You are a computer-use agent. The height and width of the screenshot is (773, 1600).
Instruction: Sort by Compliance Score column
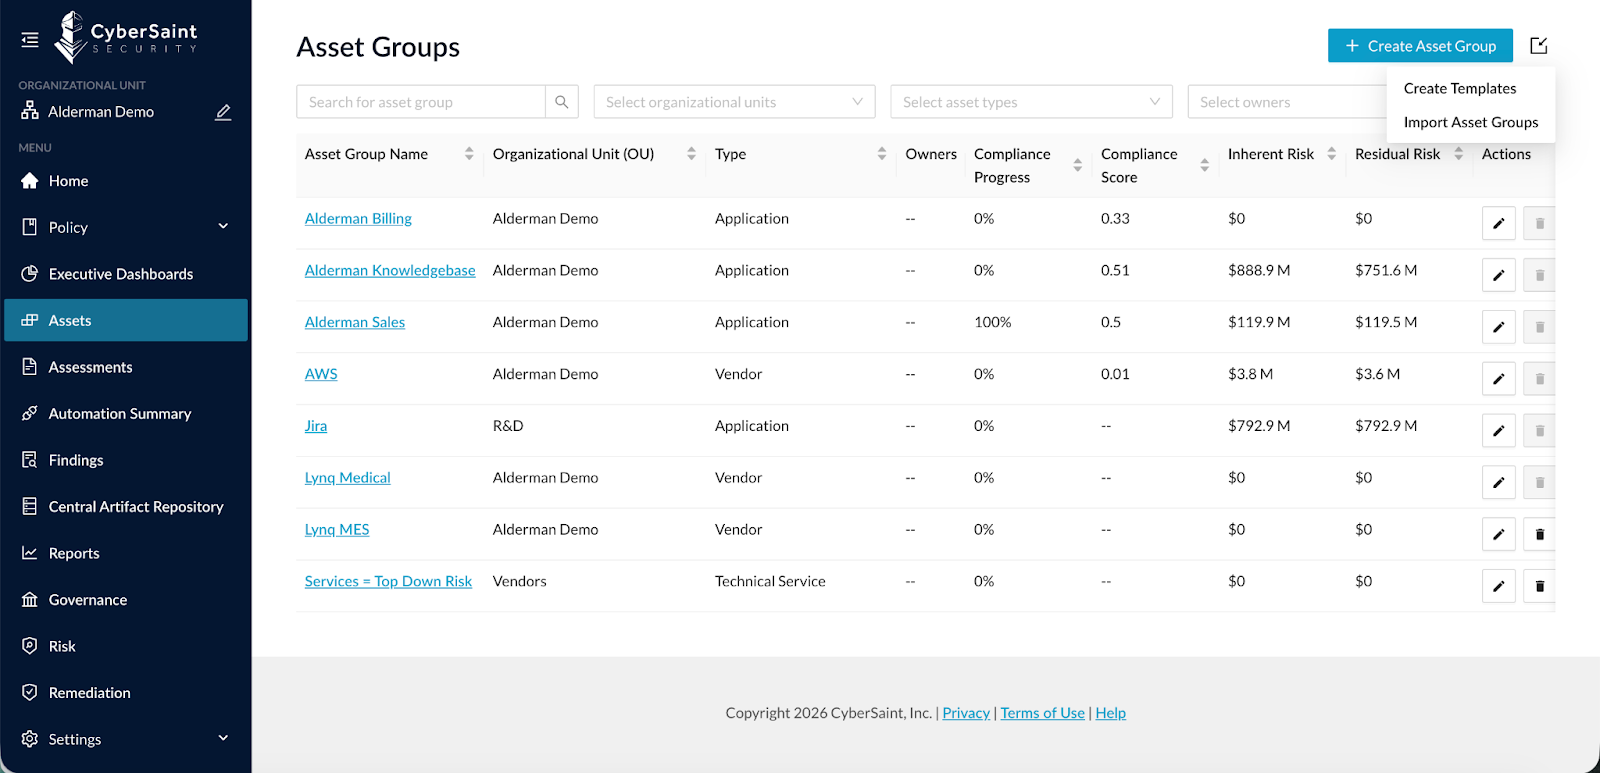(x=1204, y=165)
